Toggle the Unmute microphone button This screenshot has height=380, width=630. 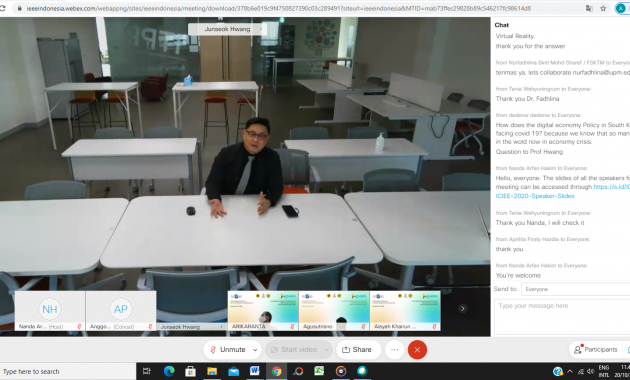click(x=228, y=349)
